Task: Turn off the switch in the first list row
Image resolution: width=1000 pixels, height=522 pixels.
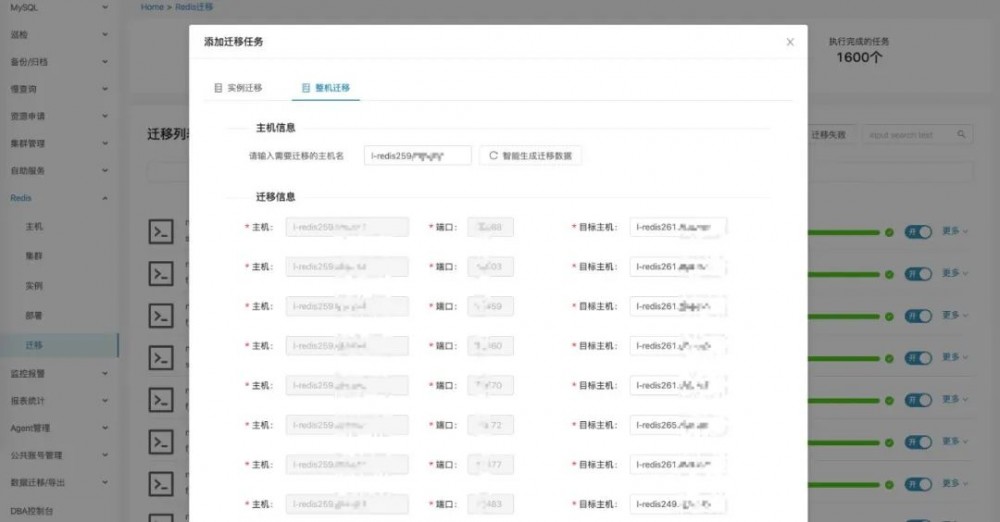Action: click(x=918, y=232)
